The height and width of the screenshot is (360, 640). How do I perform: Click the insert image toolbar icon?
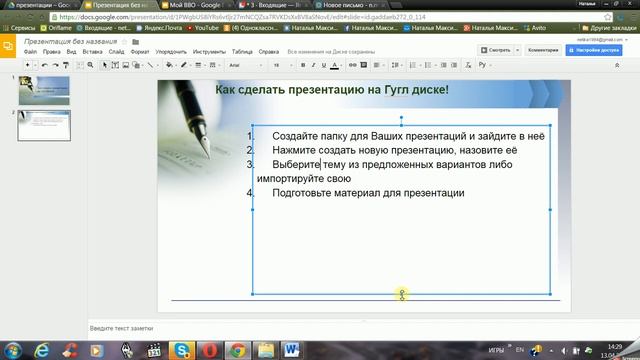126,65
